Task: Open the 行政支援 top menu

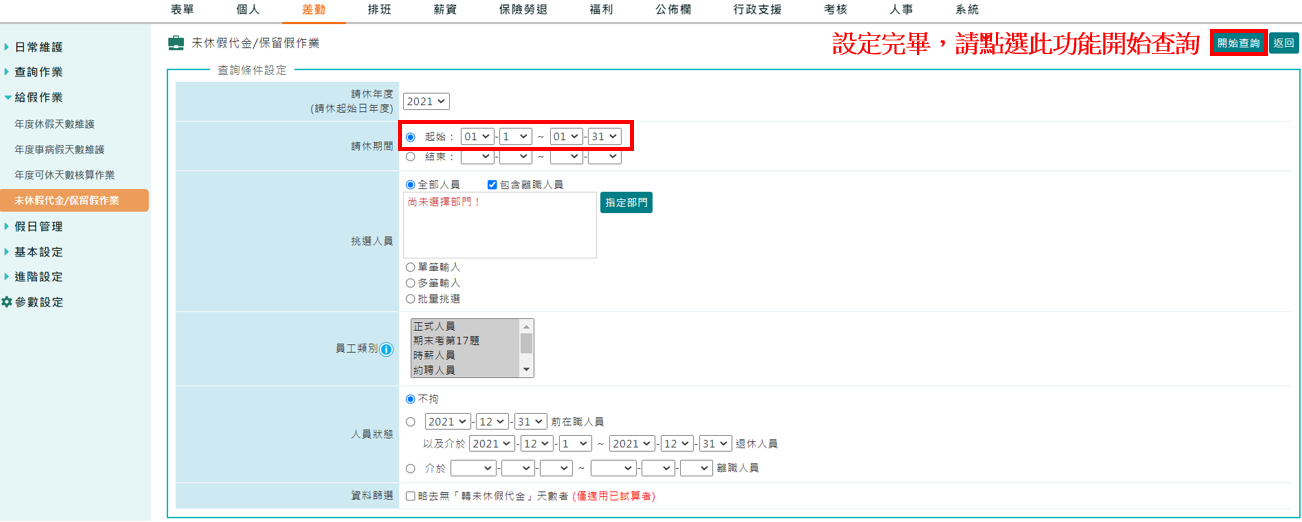Action: pyautogui.click(x=757, y=9)
